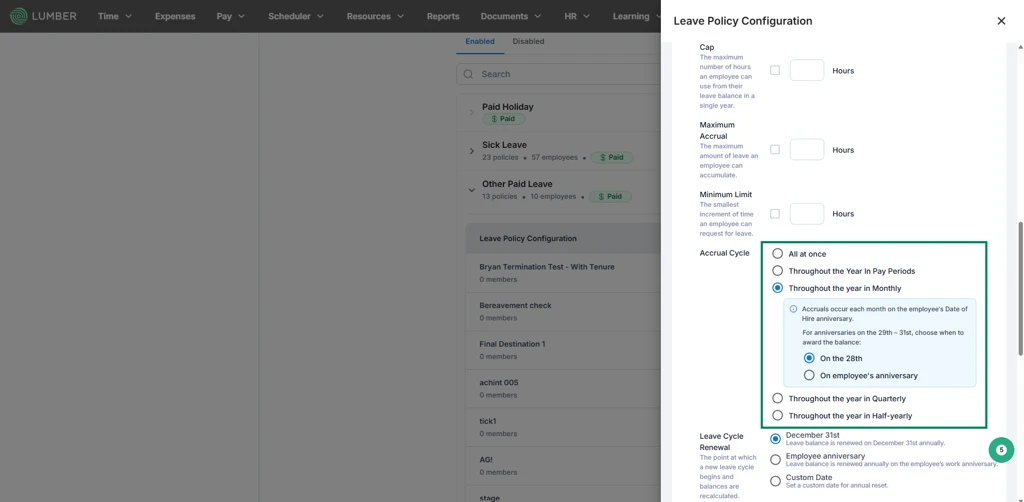Open the Reports menu
This screenshot has height=502, width=1024.
(x=443, y=16)
